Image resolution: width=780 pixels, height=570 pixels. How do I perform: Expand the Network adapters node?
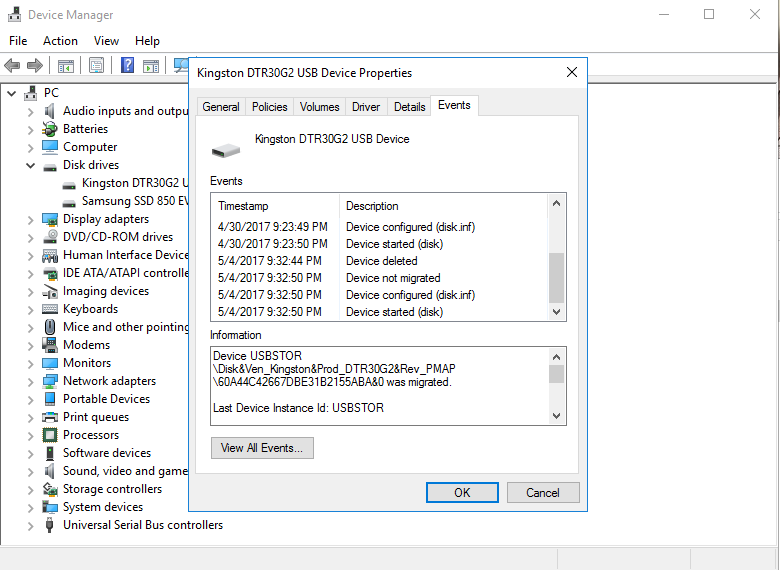click(30, 381)
